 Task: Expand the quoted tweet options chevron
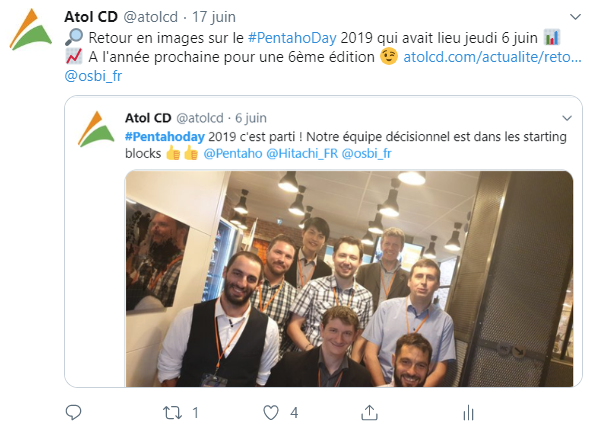click(x=567, y=118)
